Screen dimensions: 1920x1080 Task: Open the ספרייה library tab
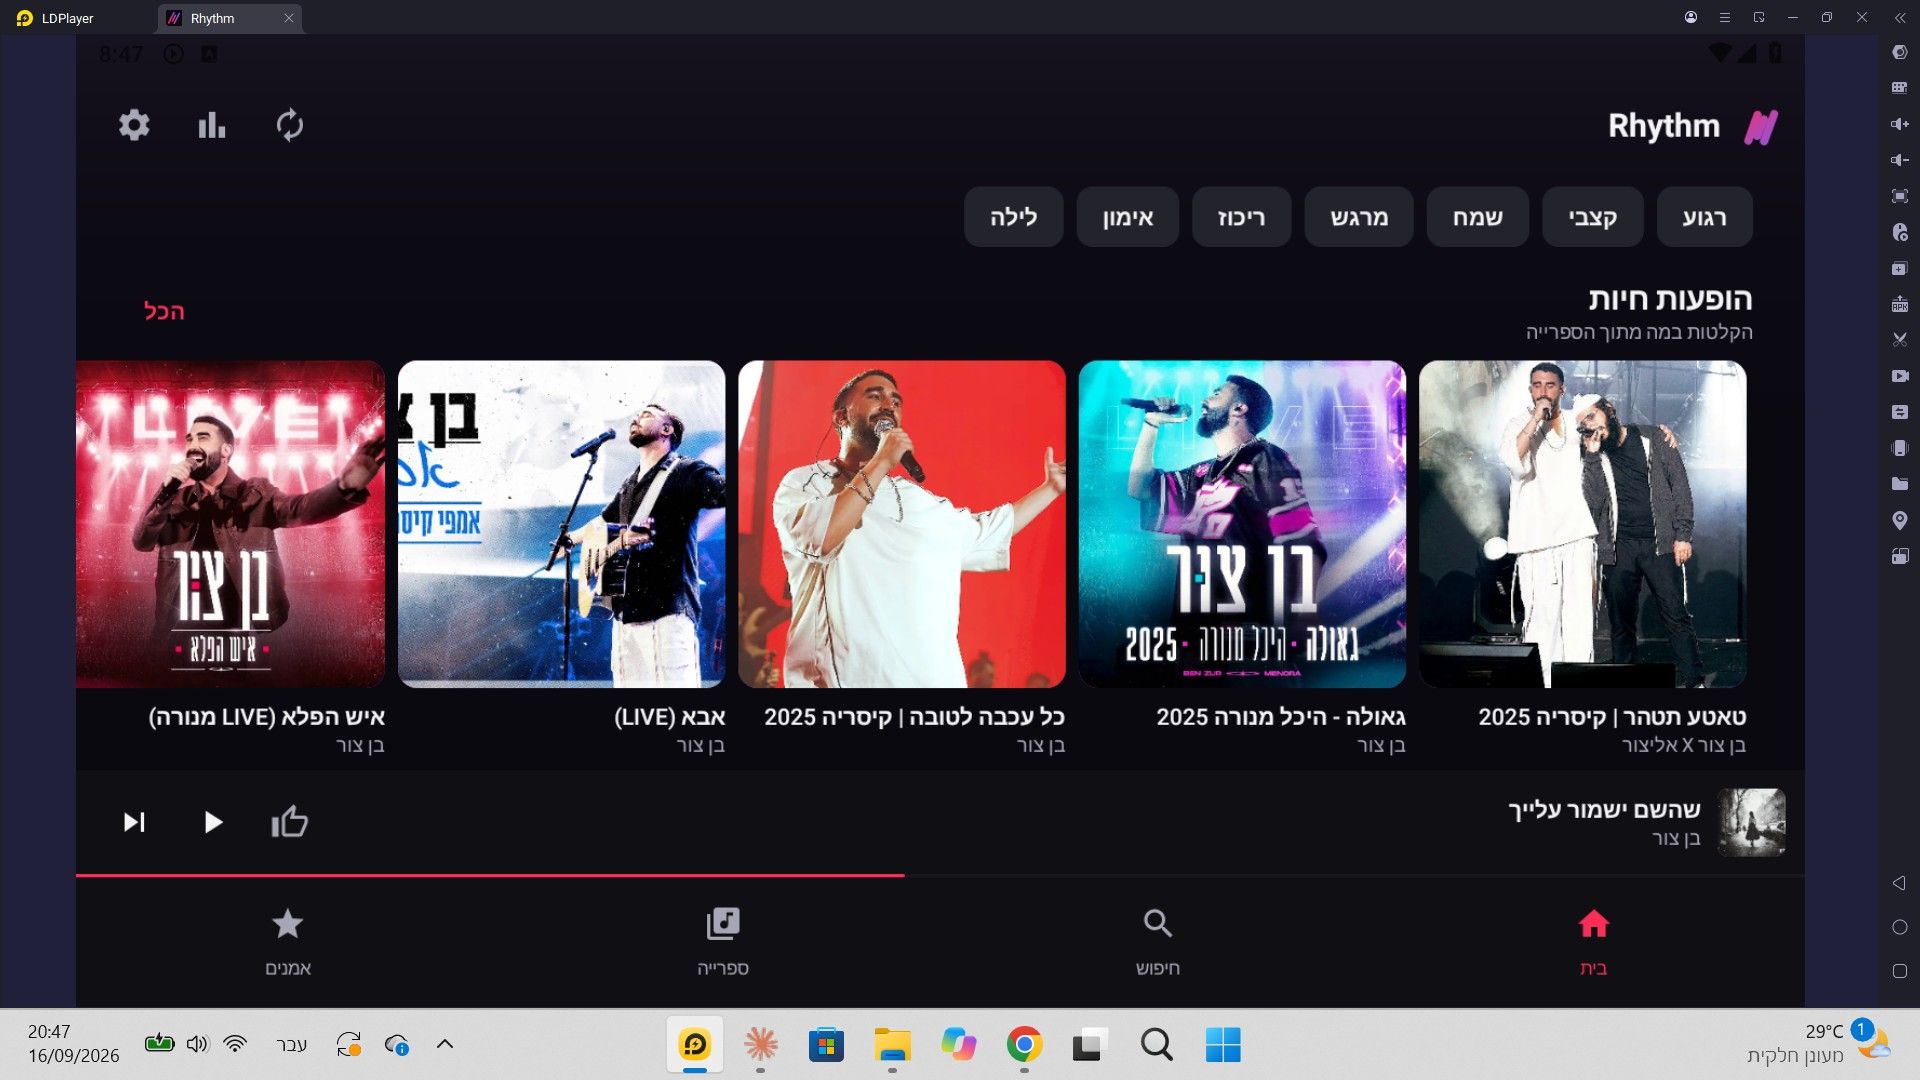point(723,942)
